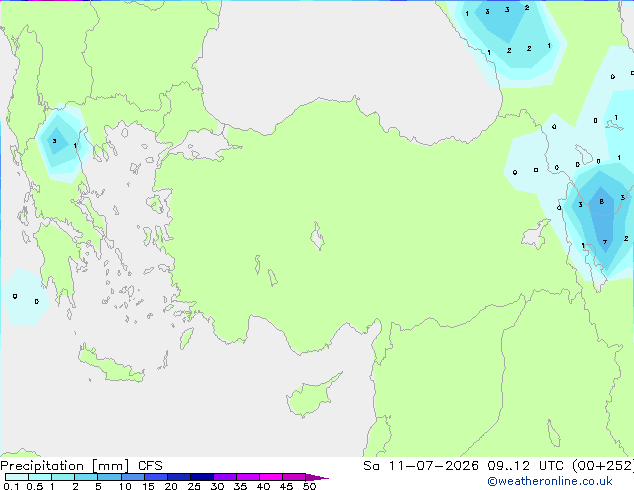Image resolution: width=634 pixels, height=490 pixels.
Task: Click the '0.5' legend scale label
Action: (x=34, y=486)
